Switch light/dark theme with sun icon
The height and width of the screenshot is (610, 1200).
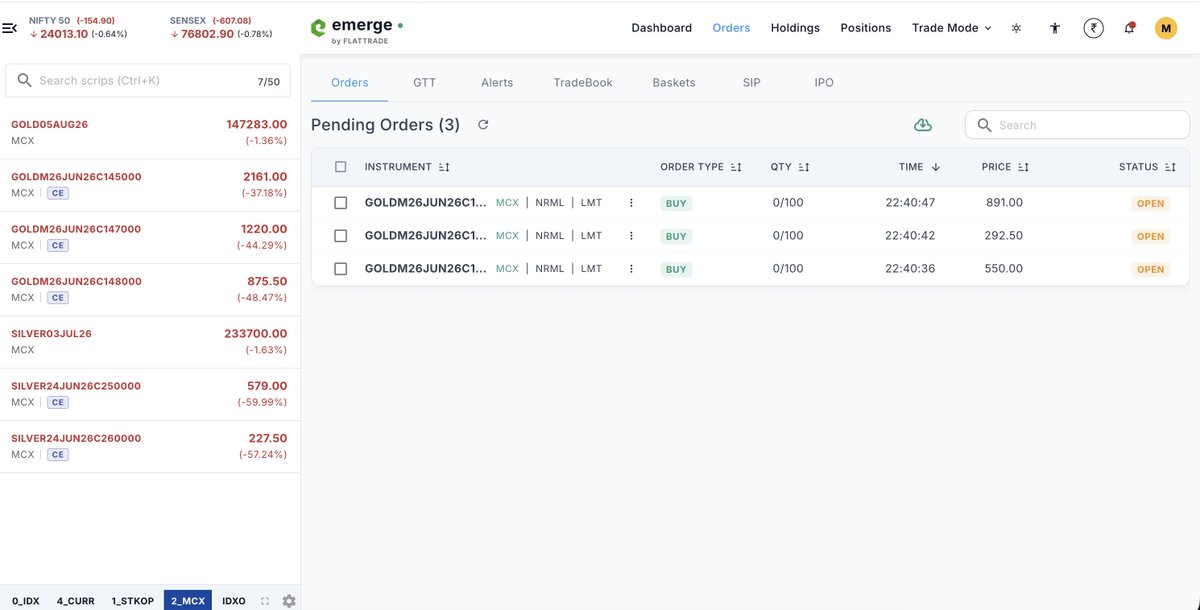coord(1016,28)
